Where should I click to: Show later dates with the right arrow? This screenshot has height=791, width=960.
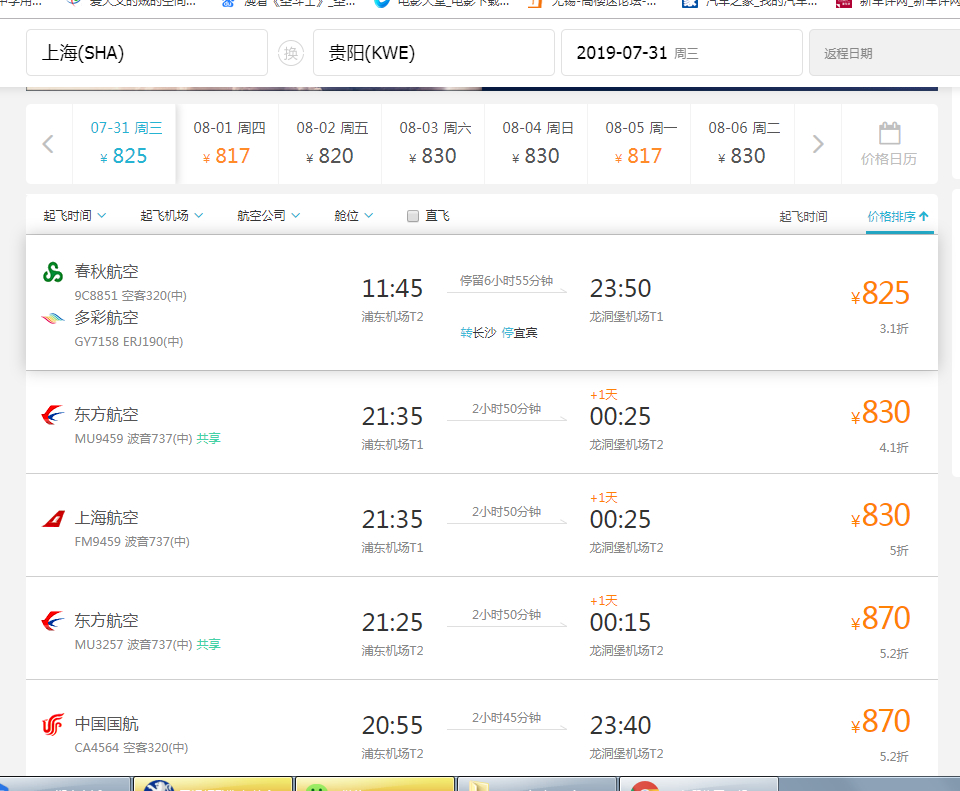pos(818,144)
